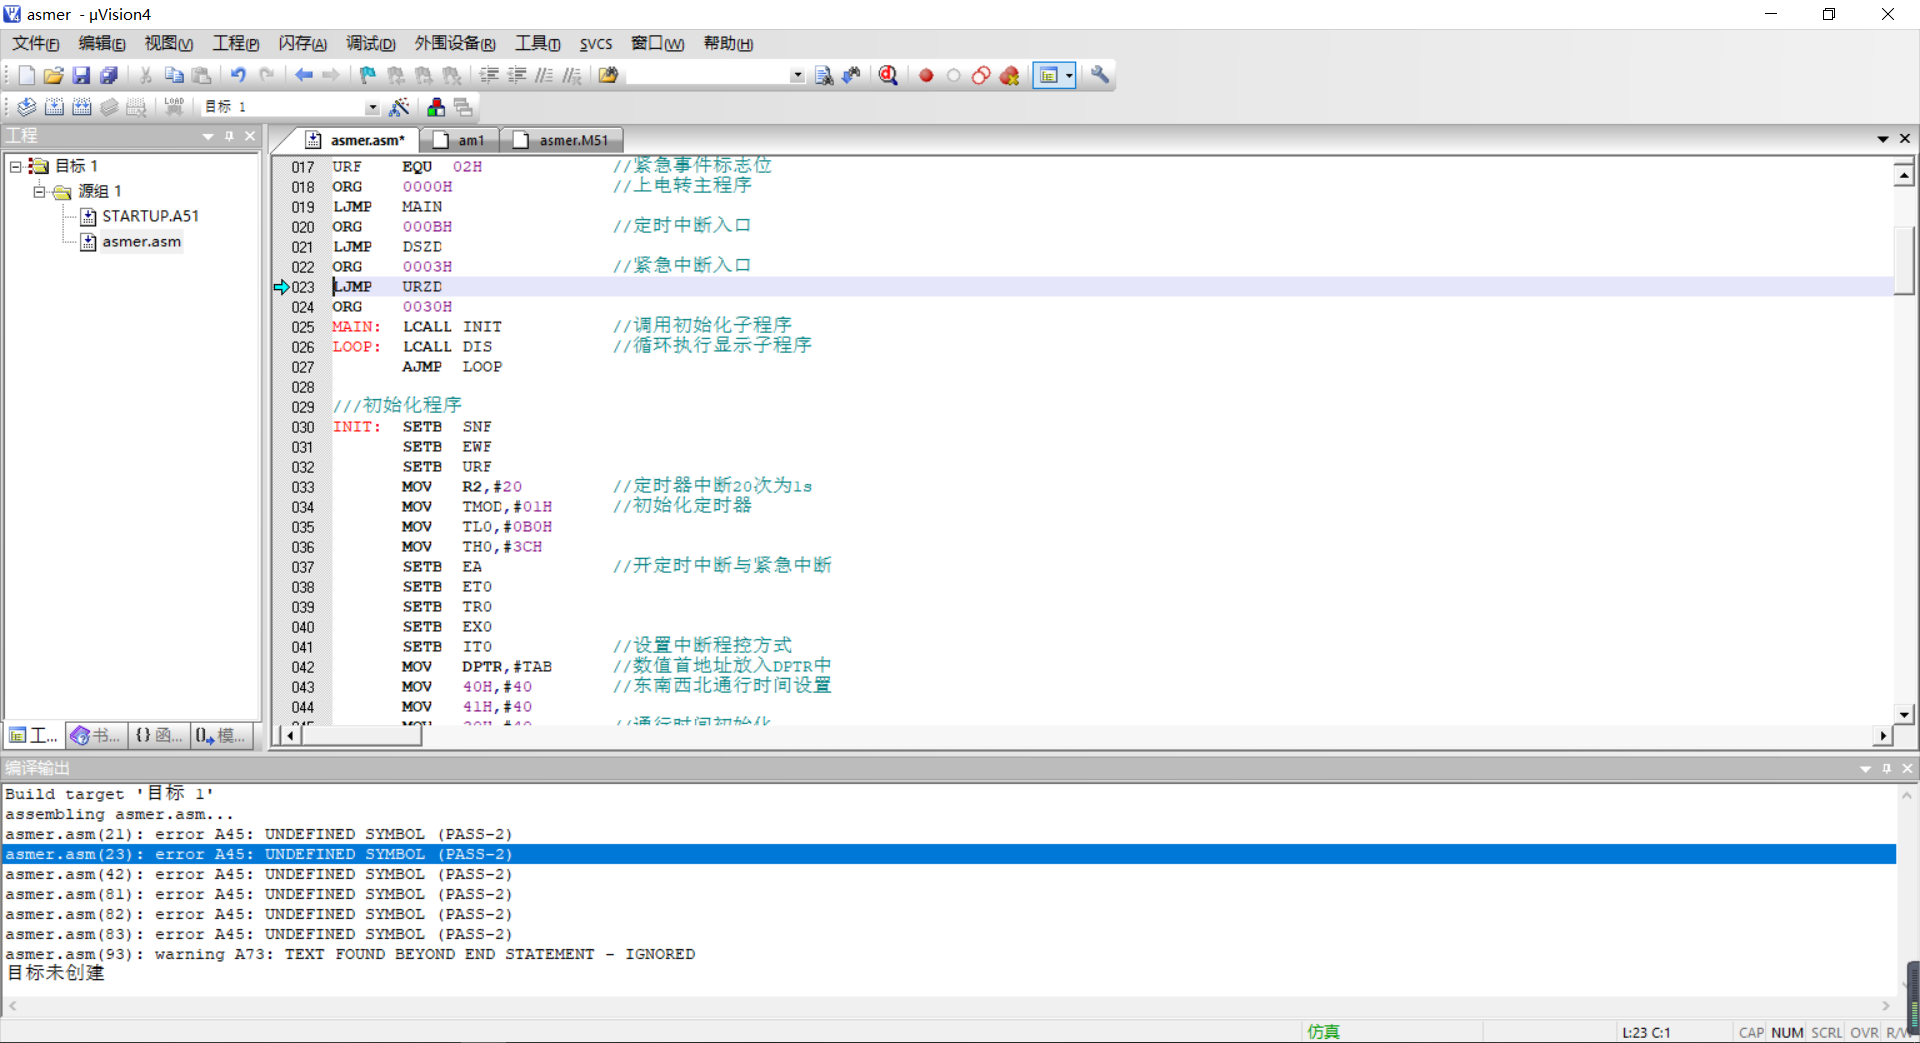Open the SVCS menu
1920x1043 pixels.
click(596, 43)
